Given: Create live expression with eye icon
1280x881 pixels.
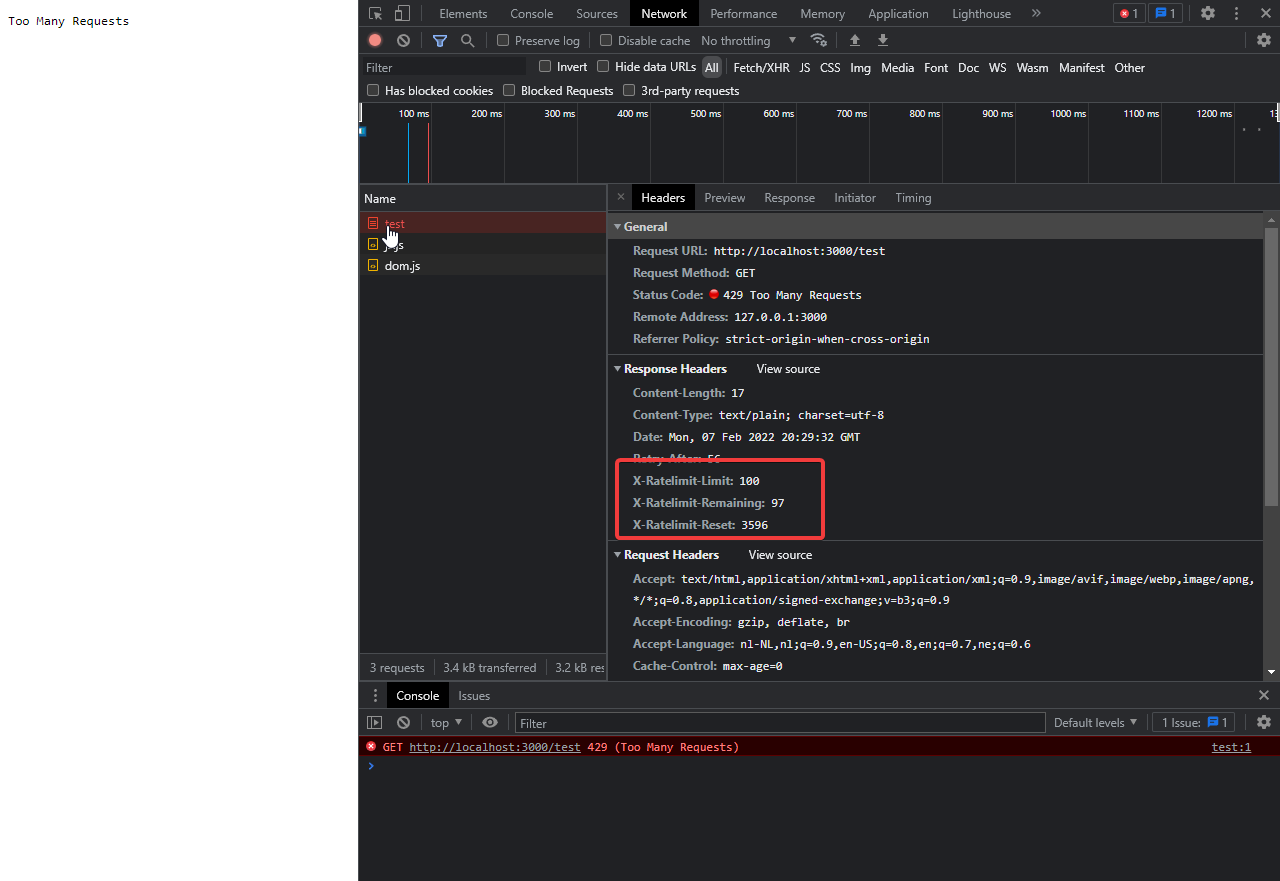Looking at the screenshot, I should pyautogui.click(x=490, y=722).
